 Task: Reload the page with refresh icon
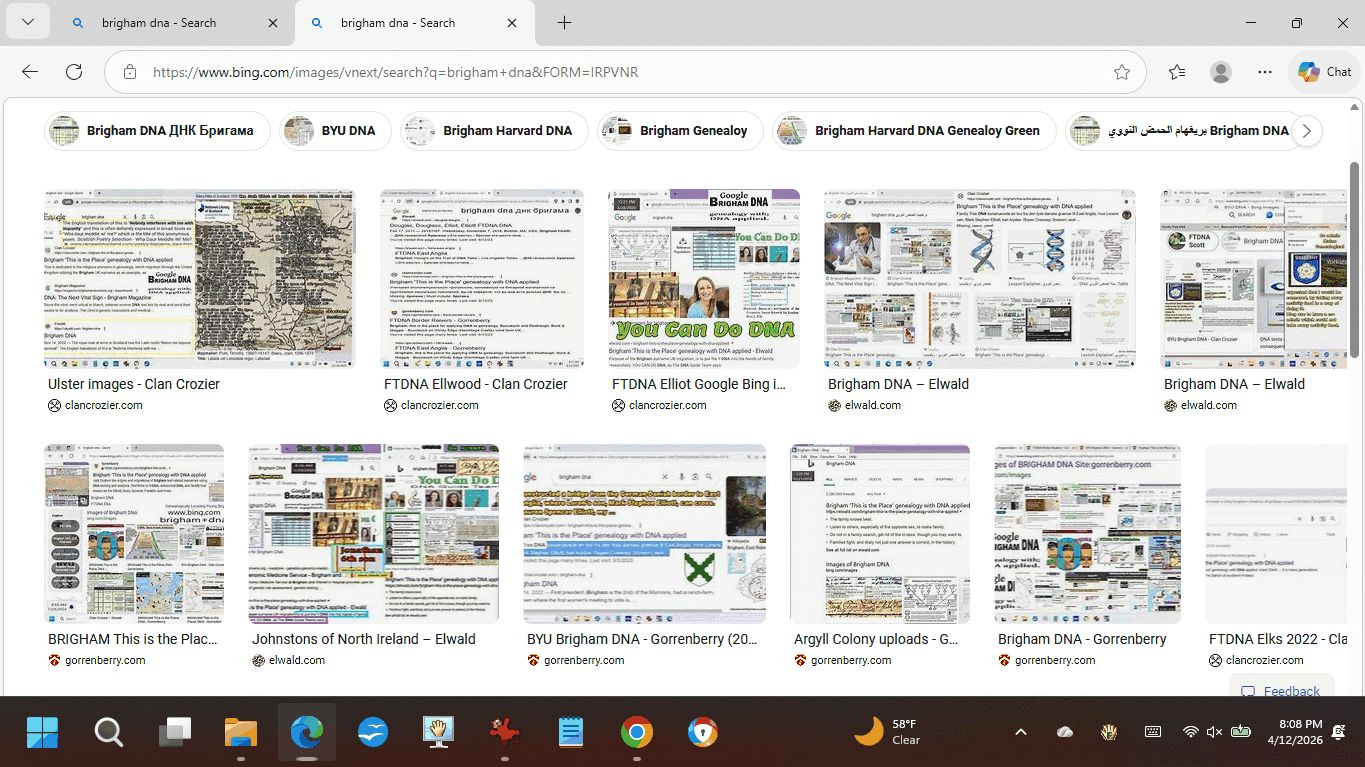[74, 72]
